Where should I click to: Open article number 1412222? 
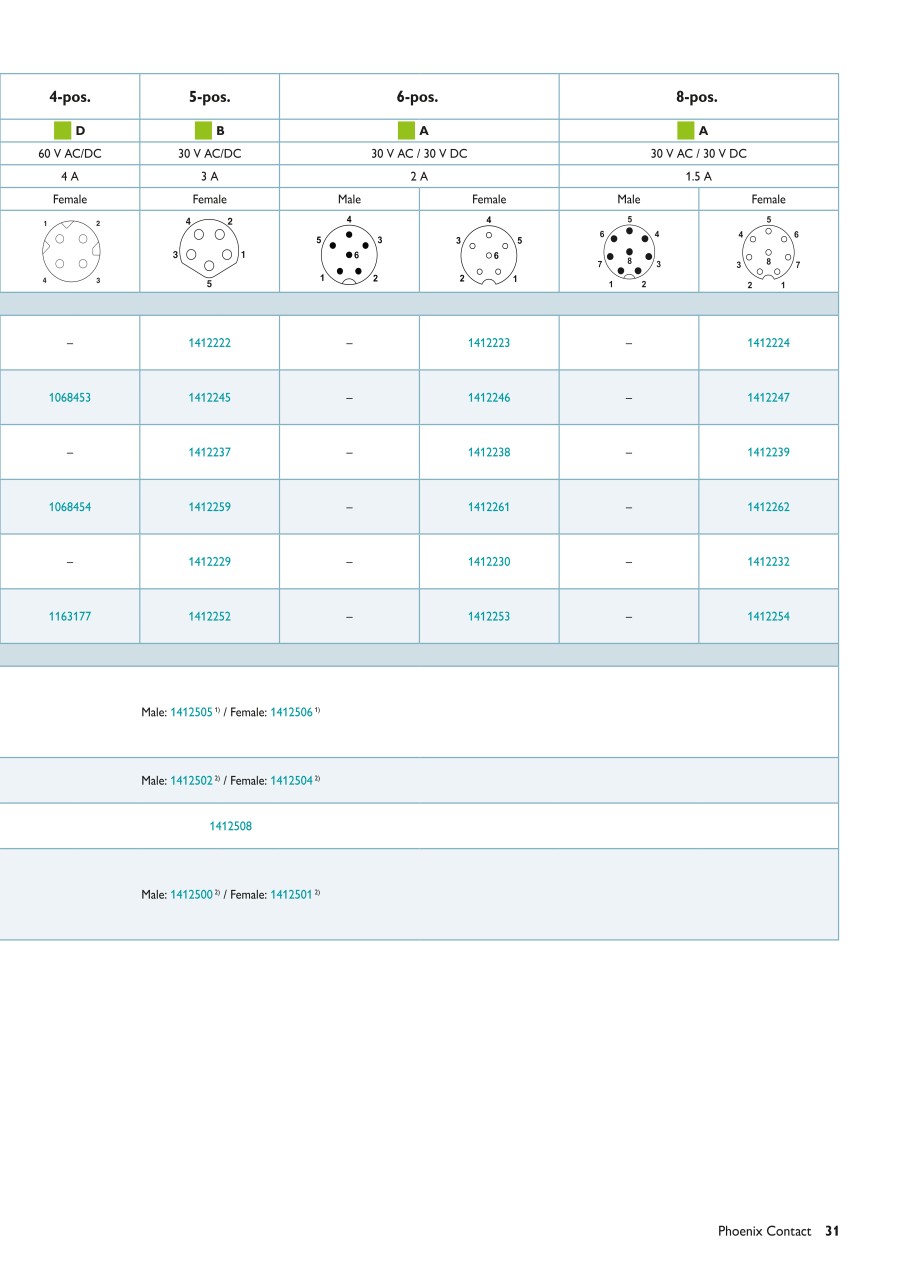coord(209,343)
